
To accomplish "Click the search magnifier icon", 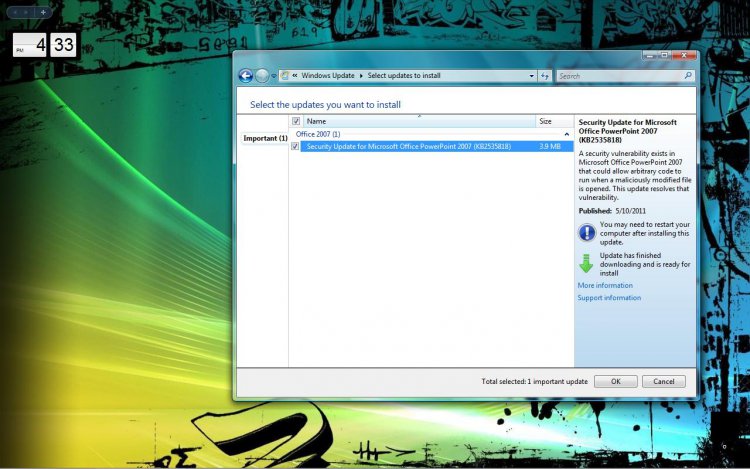I will 688,76.
